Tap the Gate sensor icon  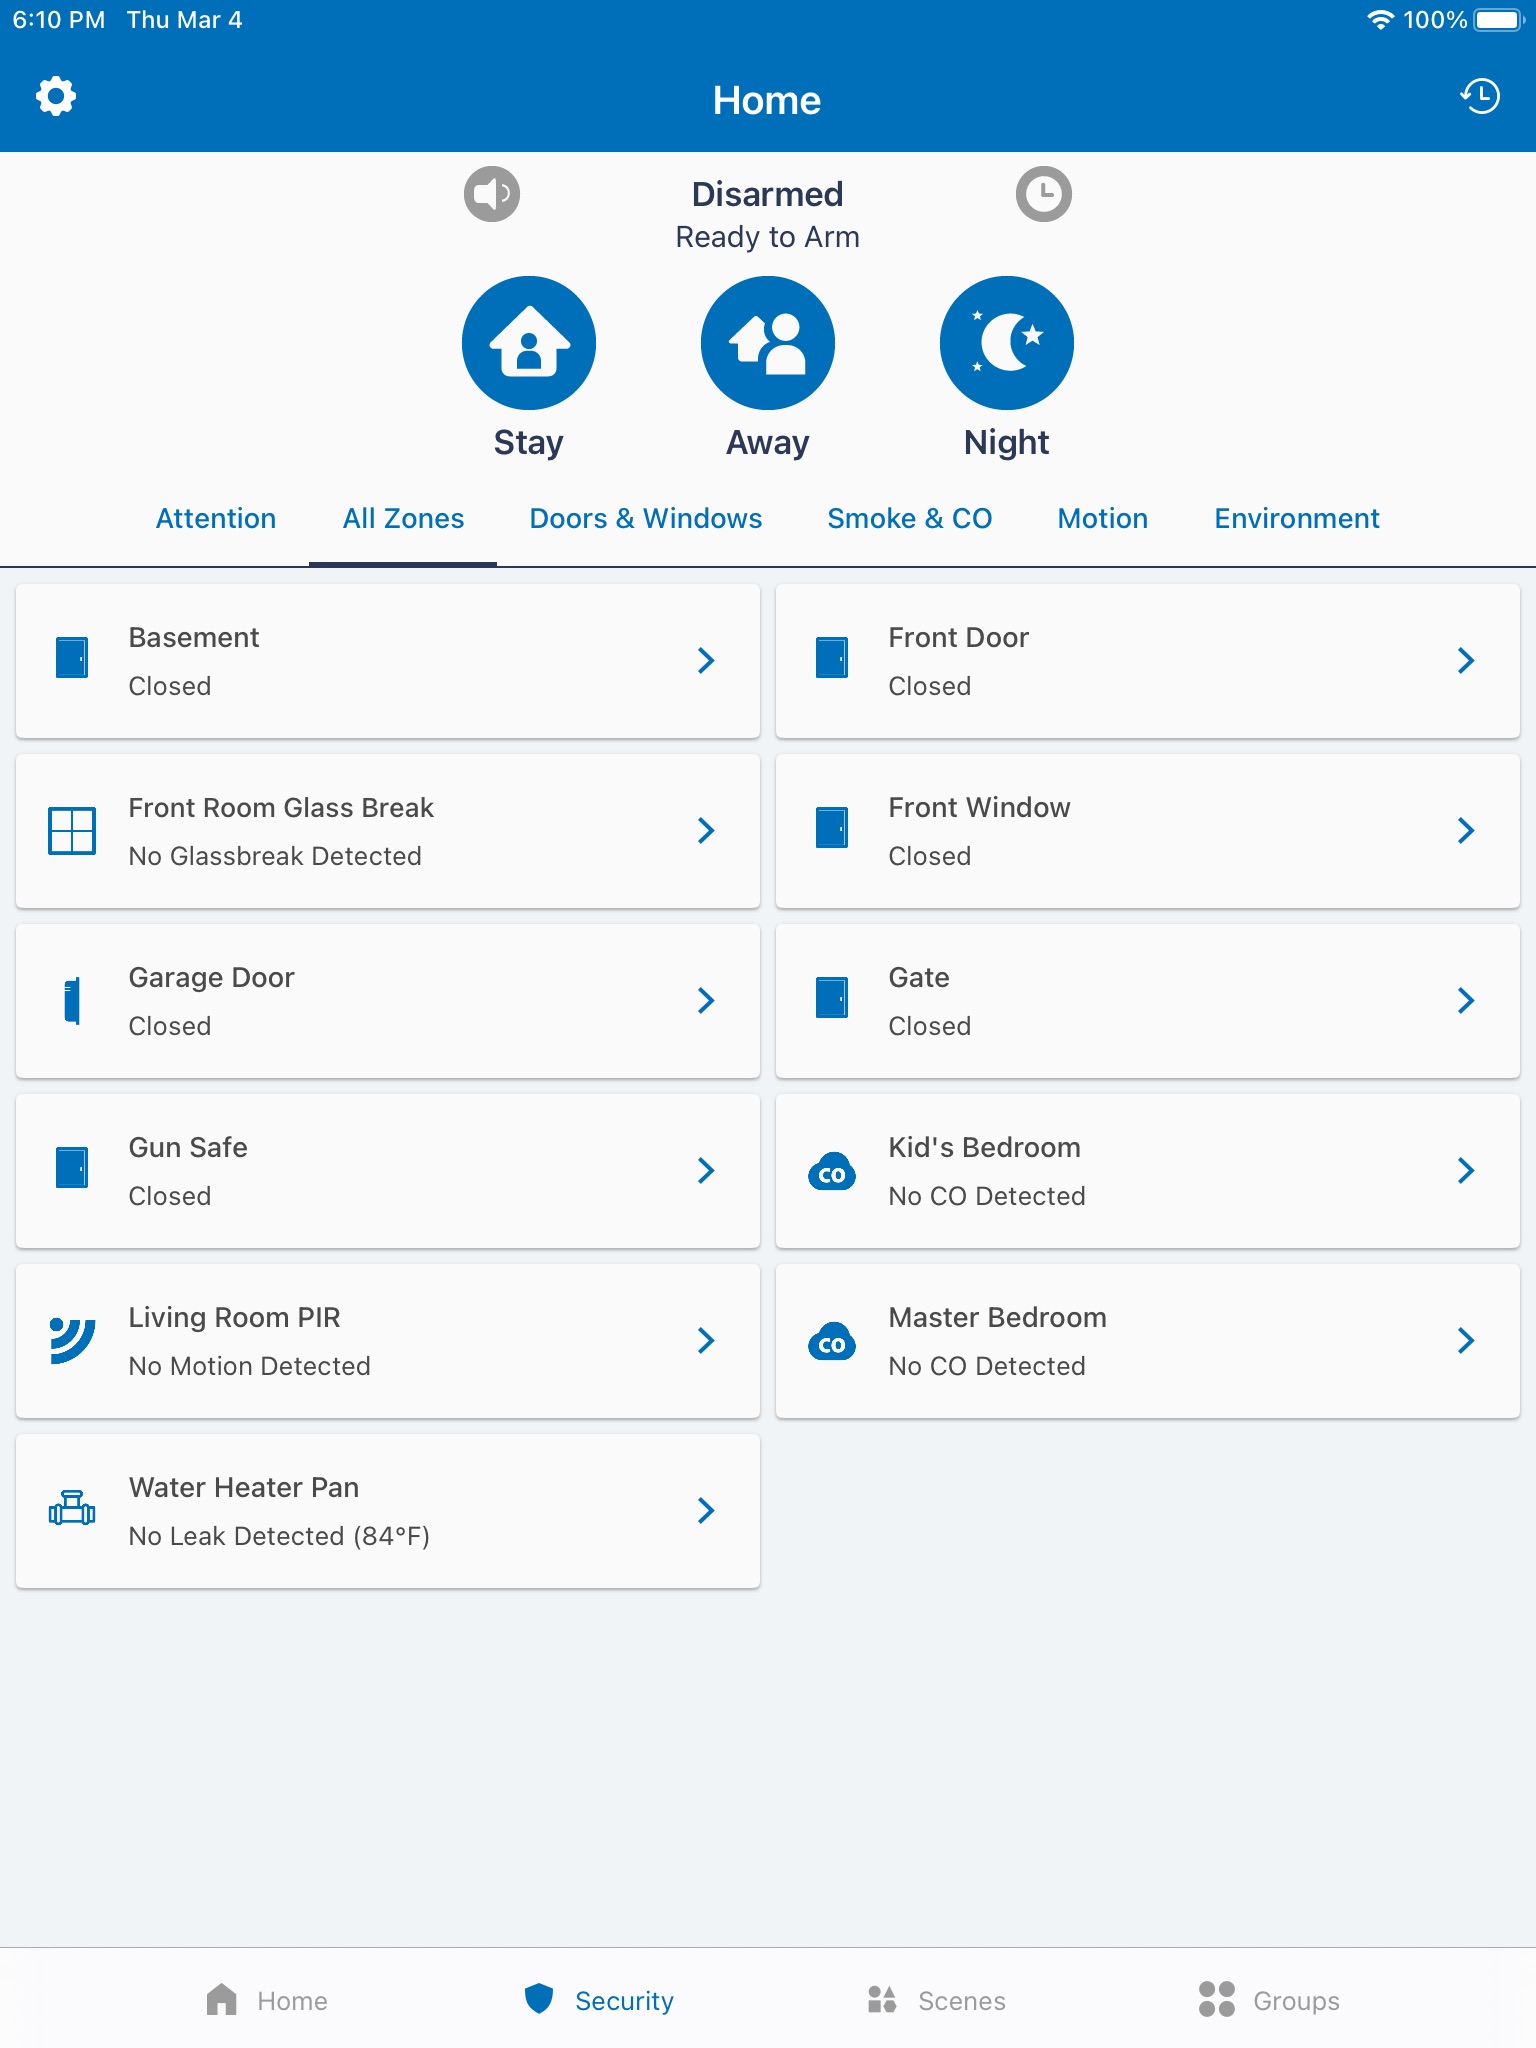click(x=832, y=998)
